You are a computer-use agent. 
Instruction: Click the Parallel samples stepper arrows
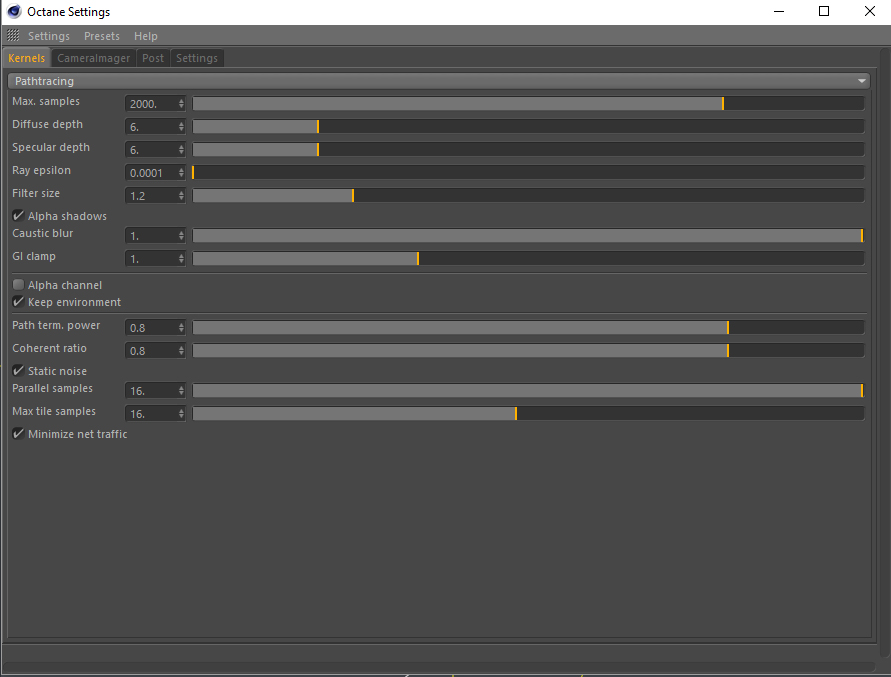click(x=181, y=391)
